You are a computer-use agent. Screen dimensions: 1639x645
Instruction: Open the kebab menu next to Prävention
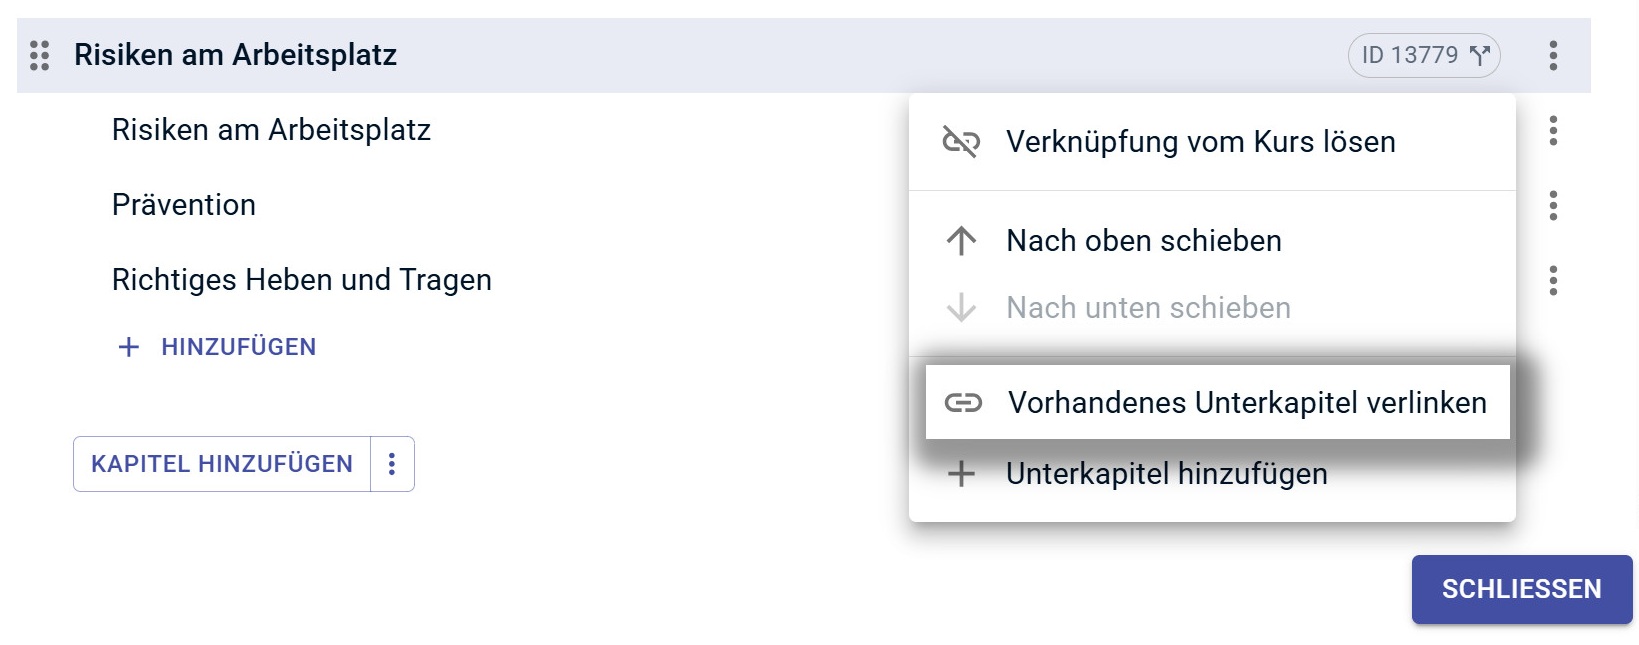pos(1555,207)
